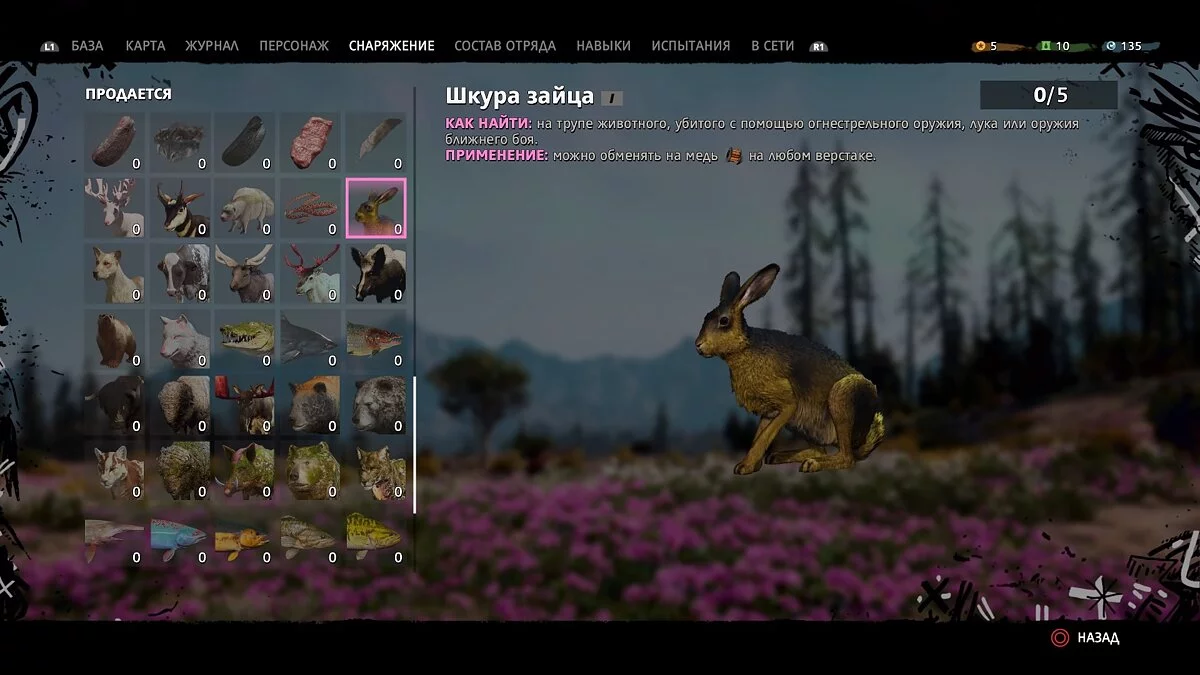Select the highlighted hare skin tile
This screenshot has height=675, width=1200.
pos(376,208)
